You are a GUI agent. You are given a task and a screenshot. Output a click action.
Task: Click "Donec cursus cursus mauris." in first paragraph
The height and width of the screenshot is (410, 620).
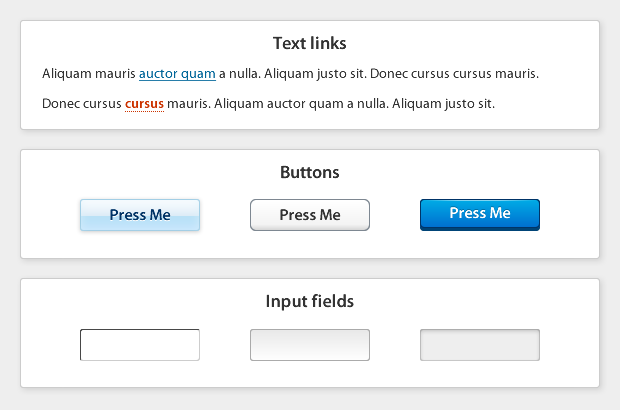454,74
